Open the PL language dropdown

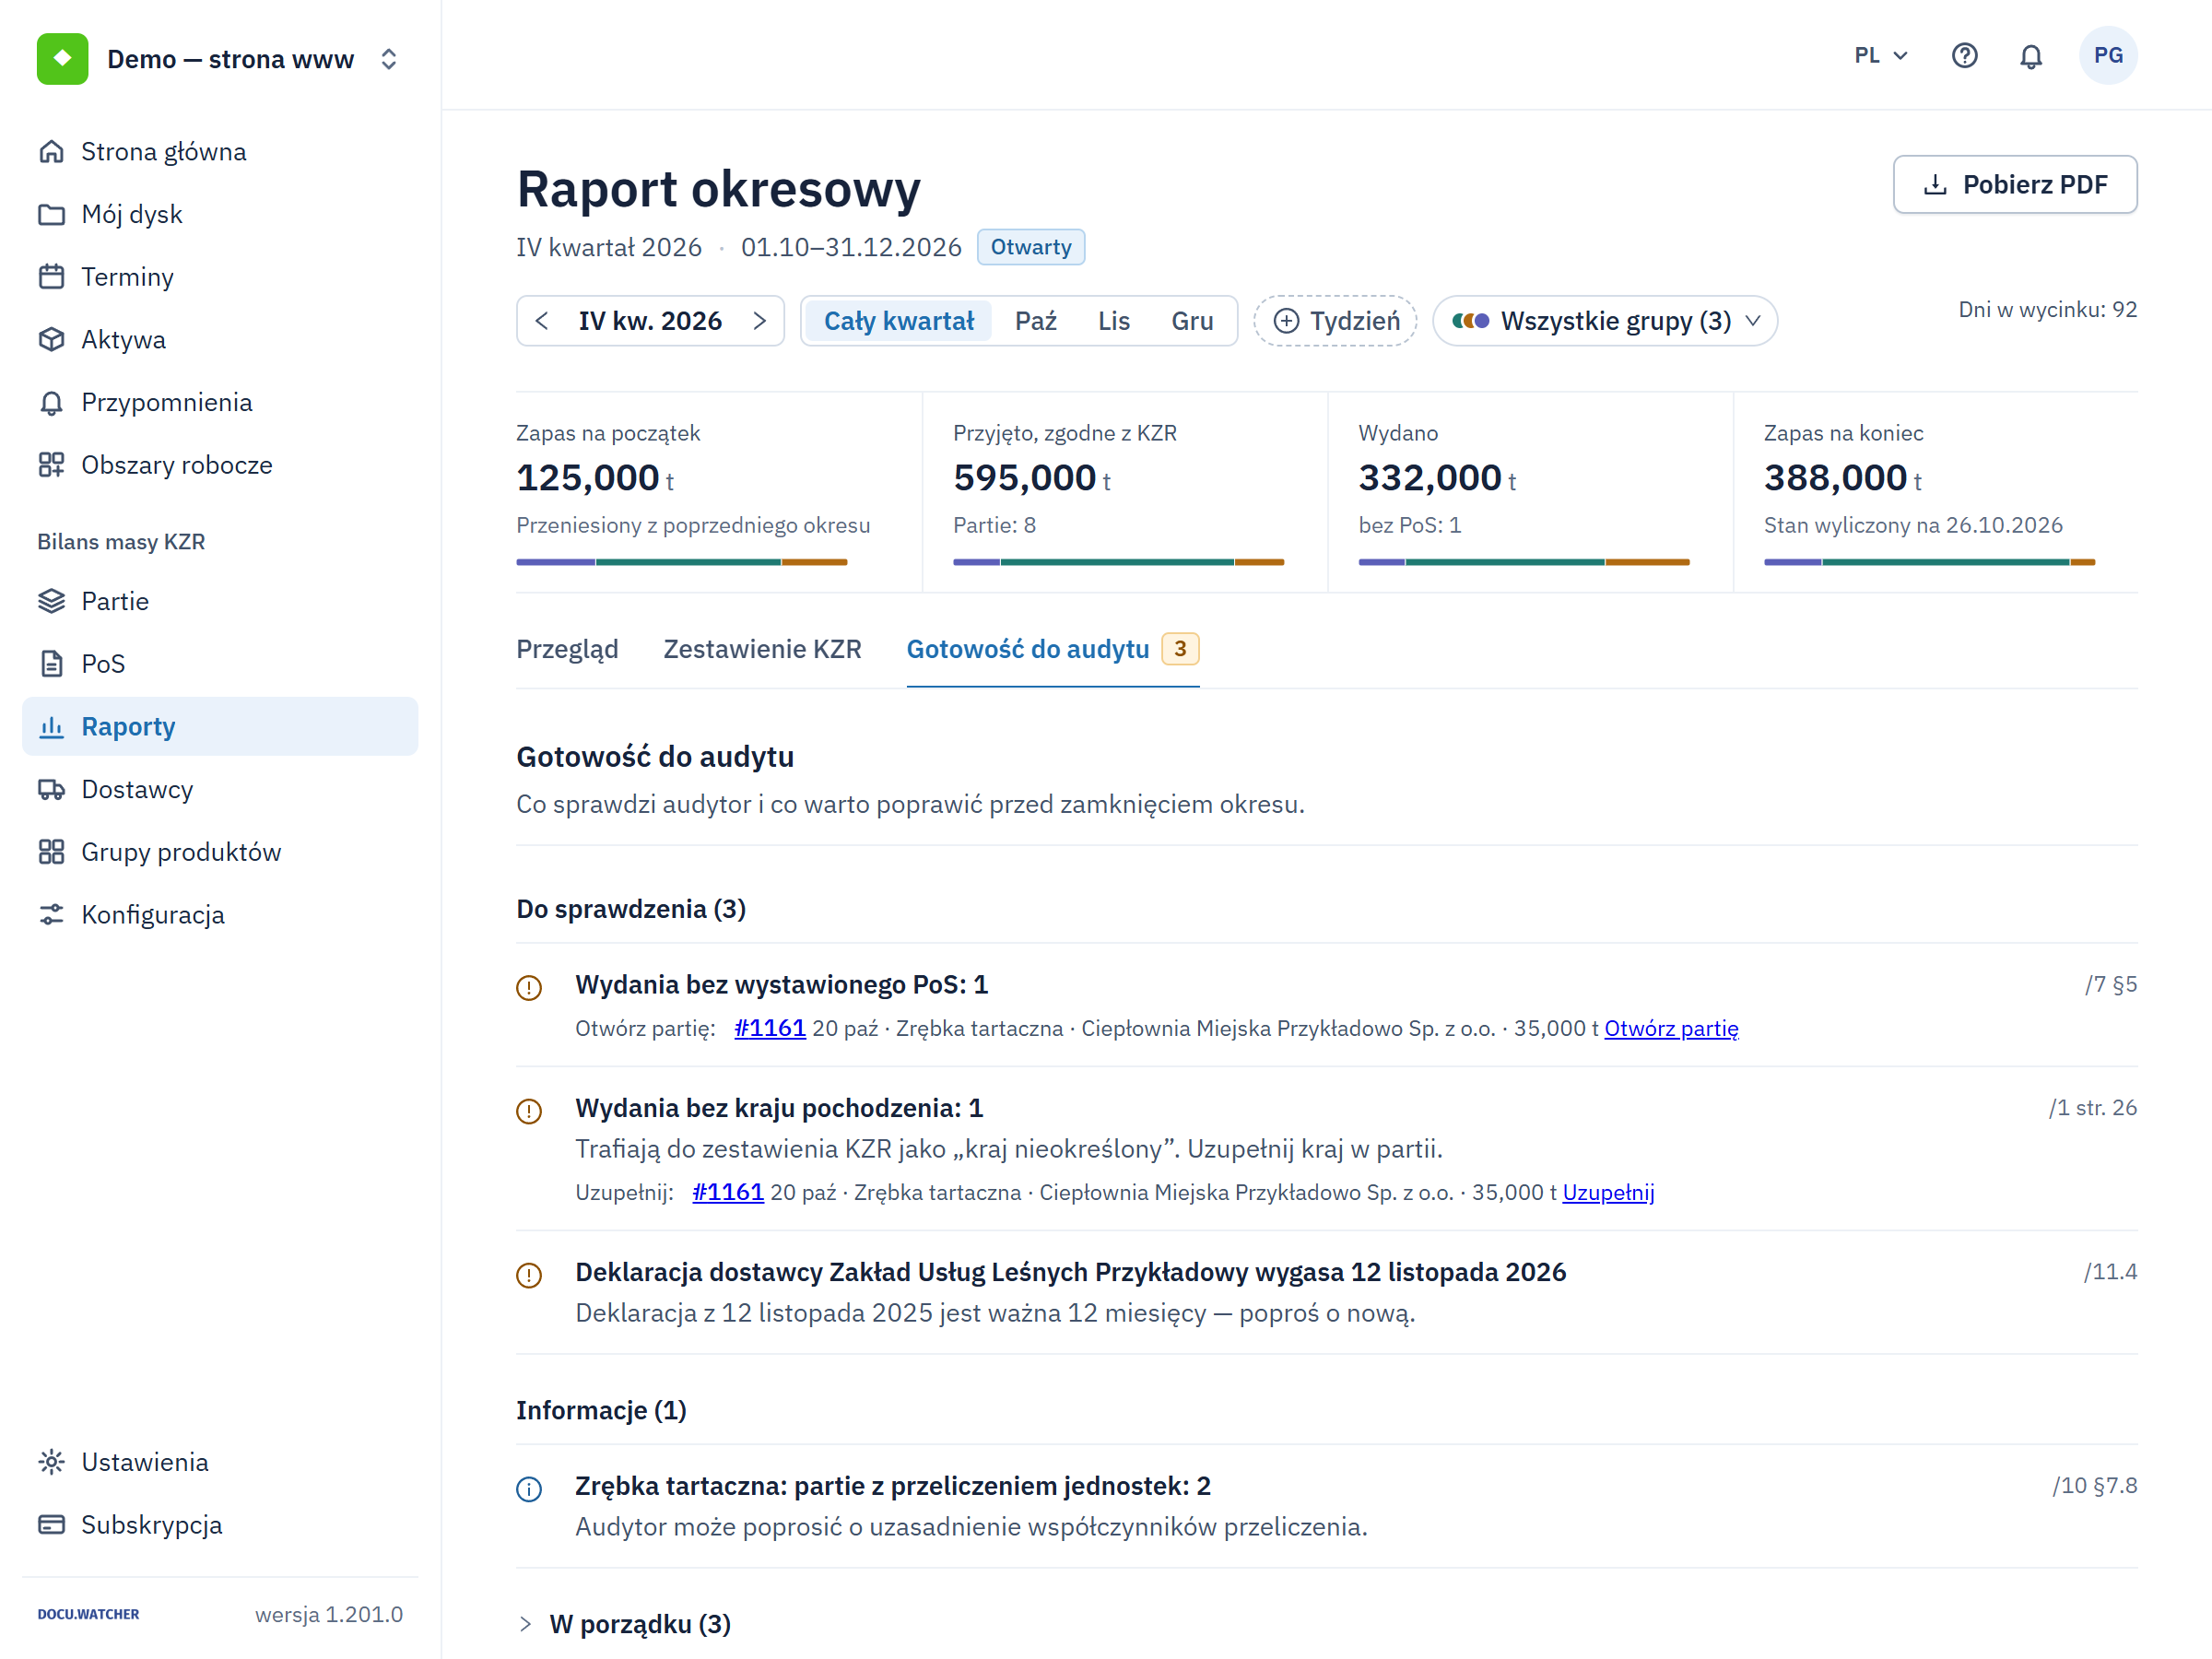[1881, 56]
